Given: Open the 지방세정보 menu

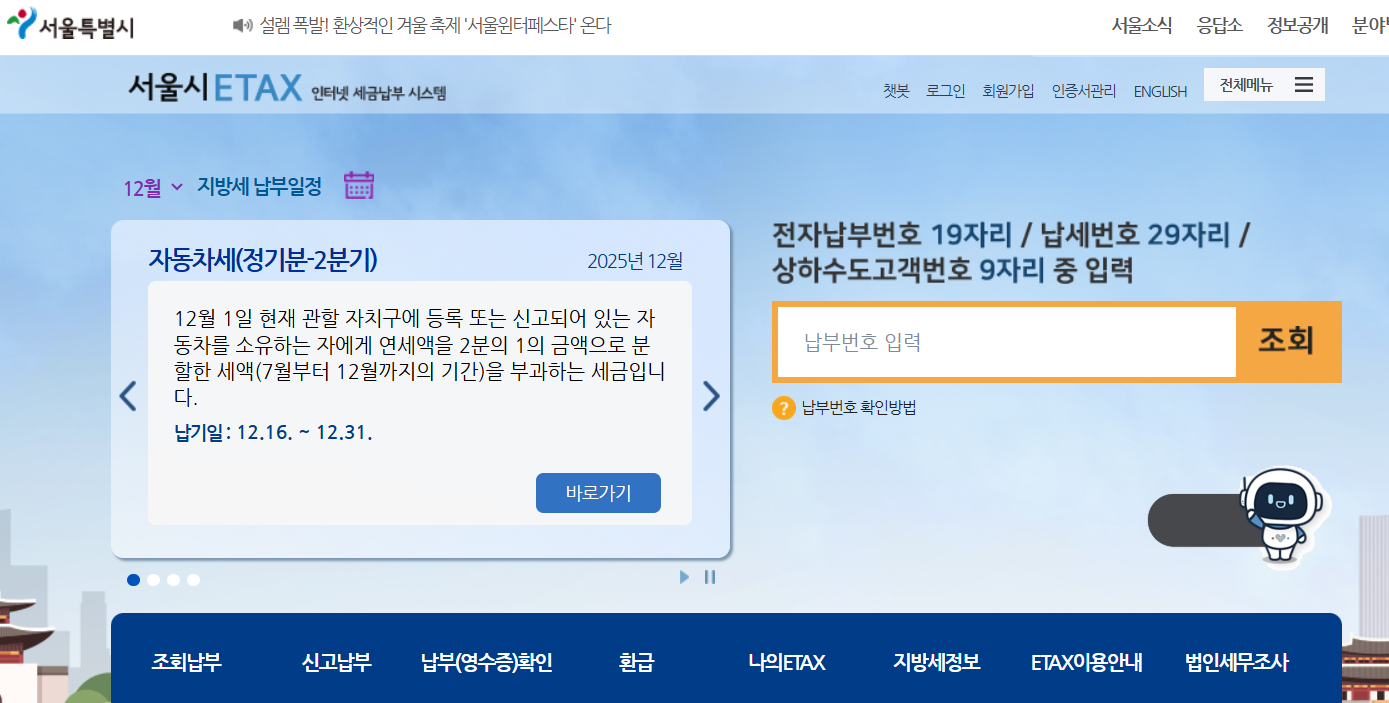Looking at the screenshot, I should (937, 662).
